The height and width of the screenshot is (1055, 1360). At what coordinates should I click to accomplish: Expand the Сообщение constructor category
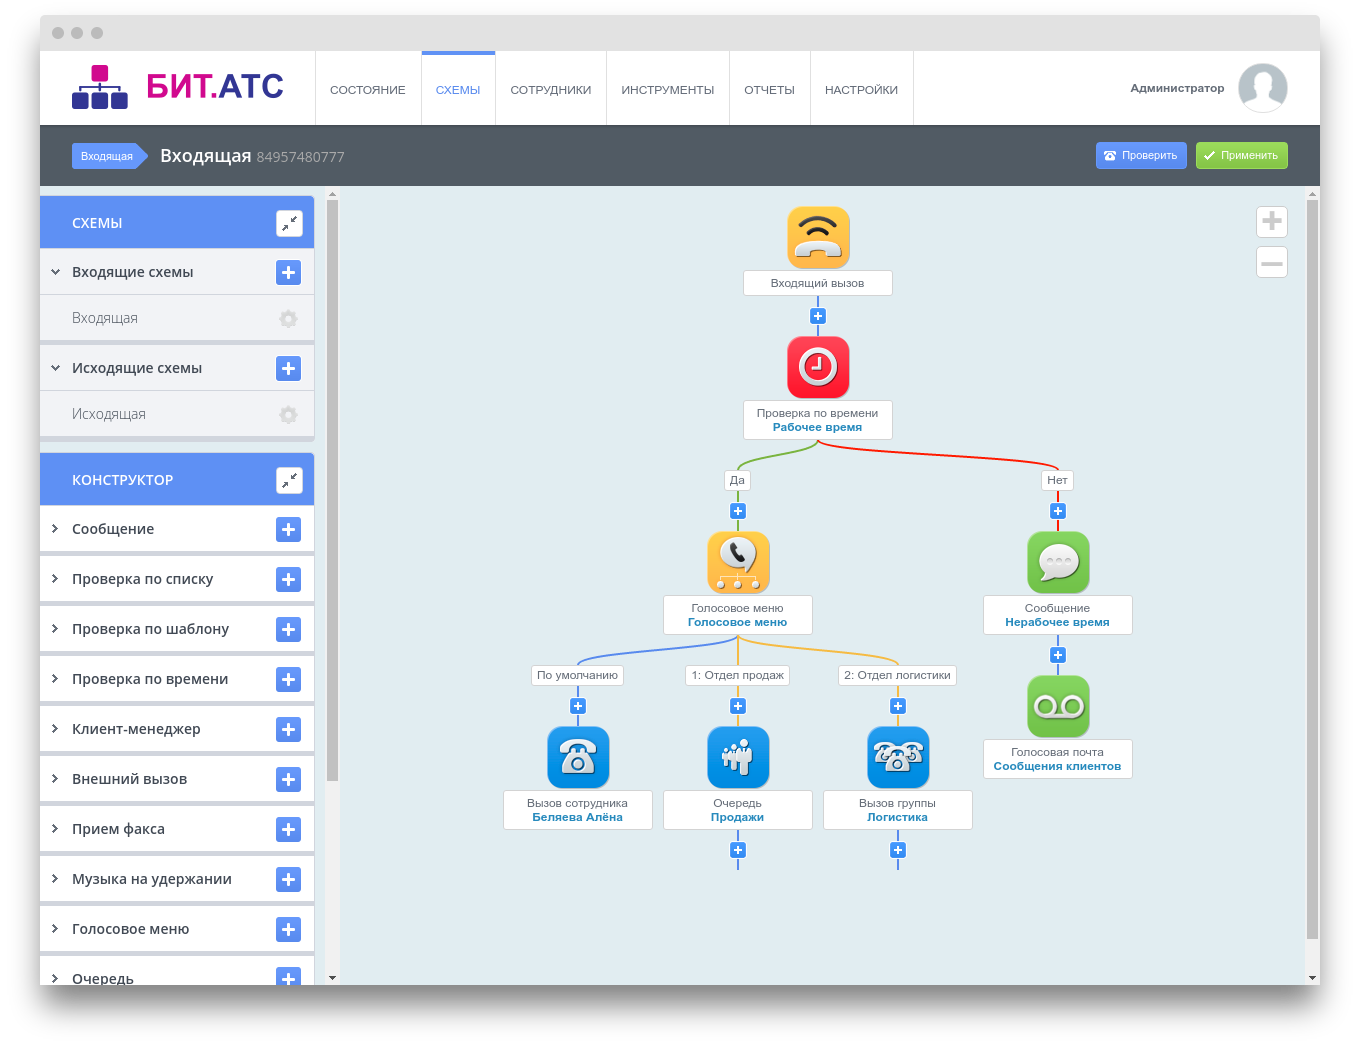(x=56, y=529)
